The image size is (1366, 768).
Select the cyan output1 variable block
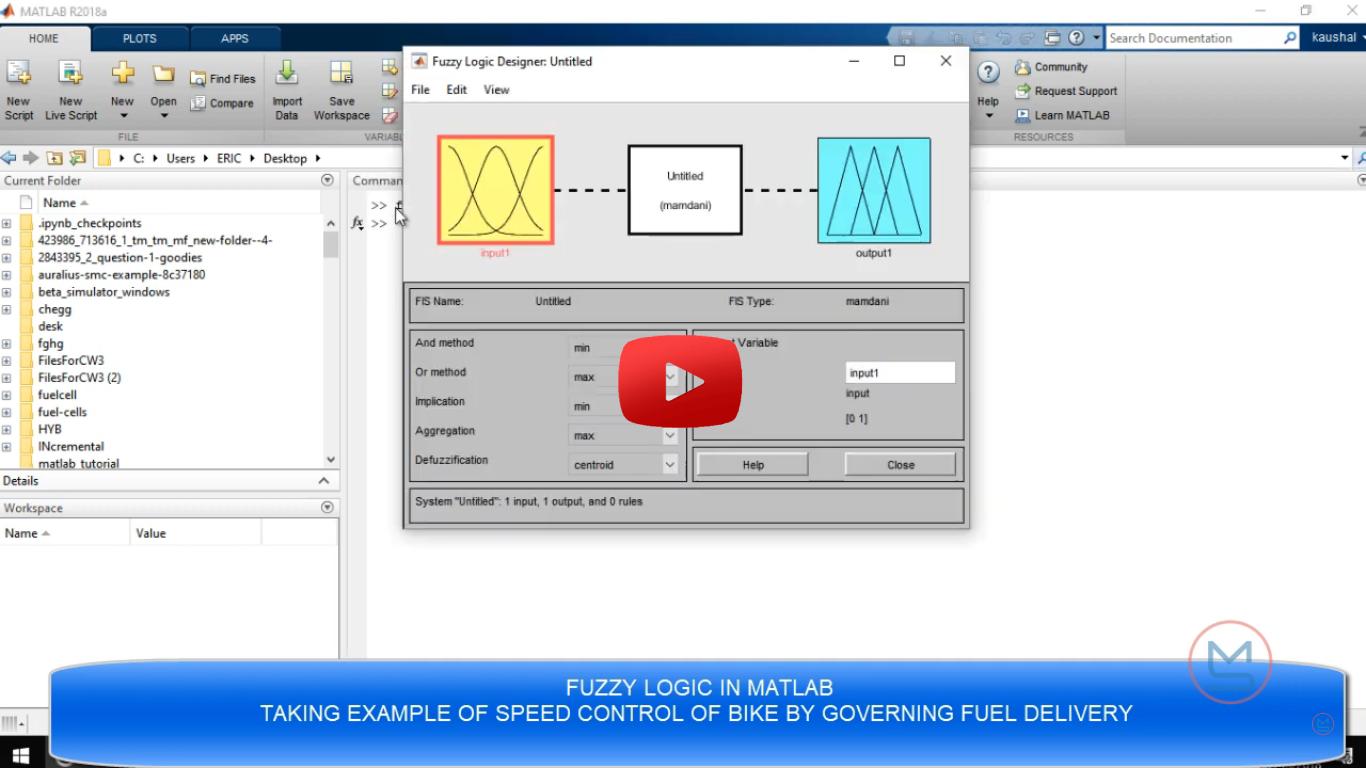point(874,191)
